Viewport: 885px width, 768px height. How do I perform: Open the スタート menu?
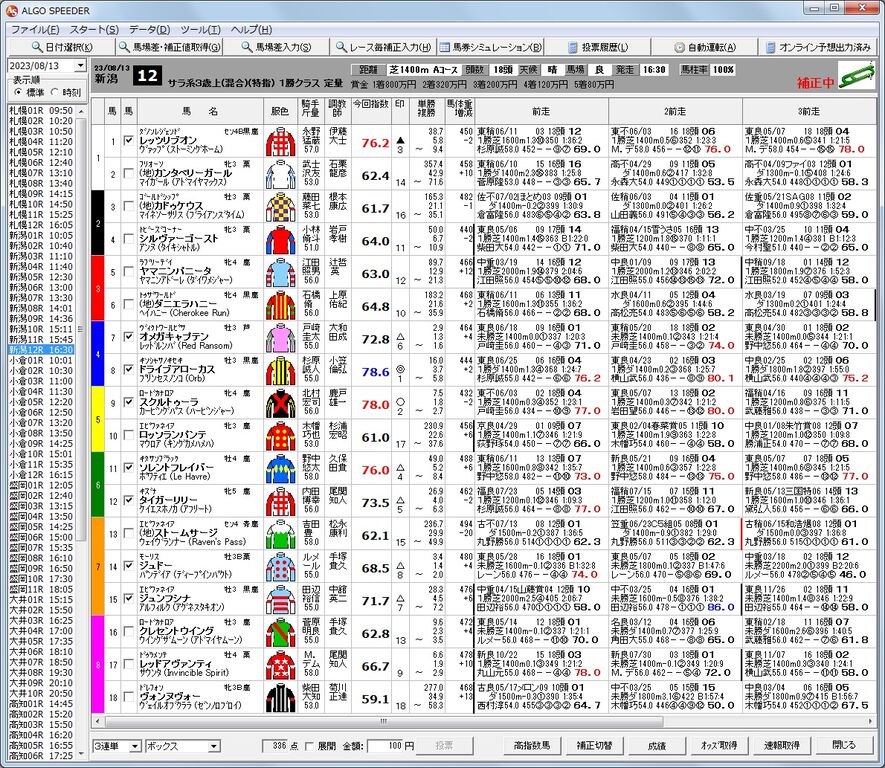coord(94,29)
